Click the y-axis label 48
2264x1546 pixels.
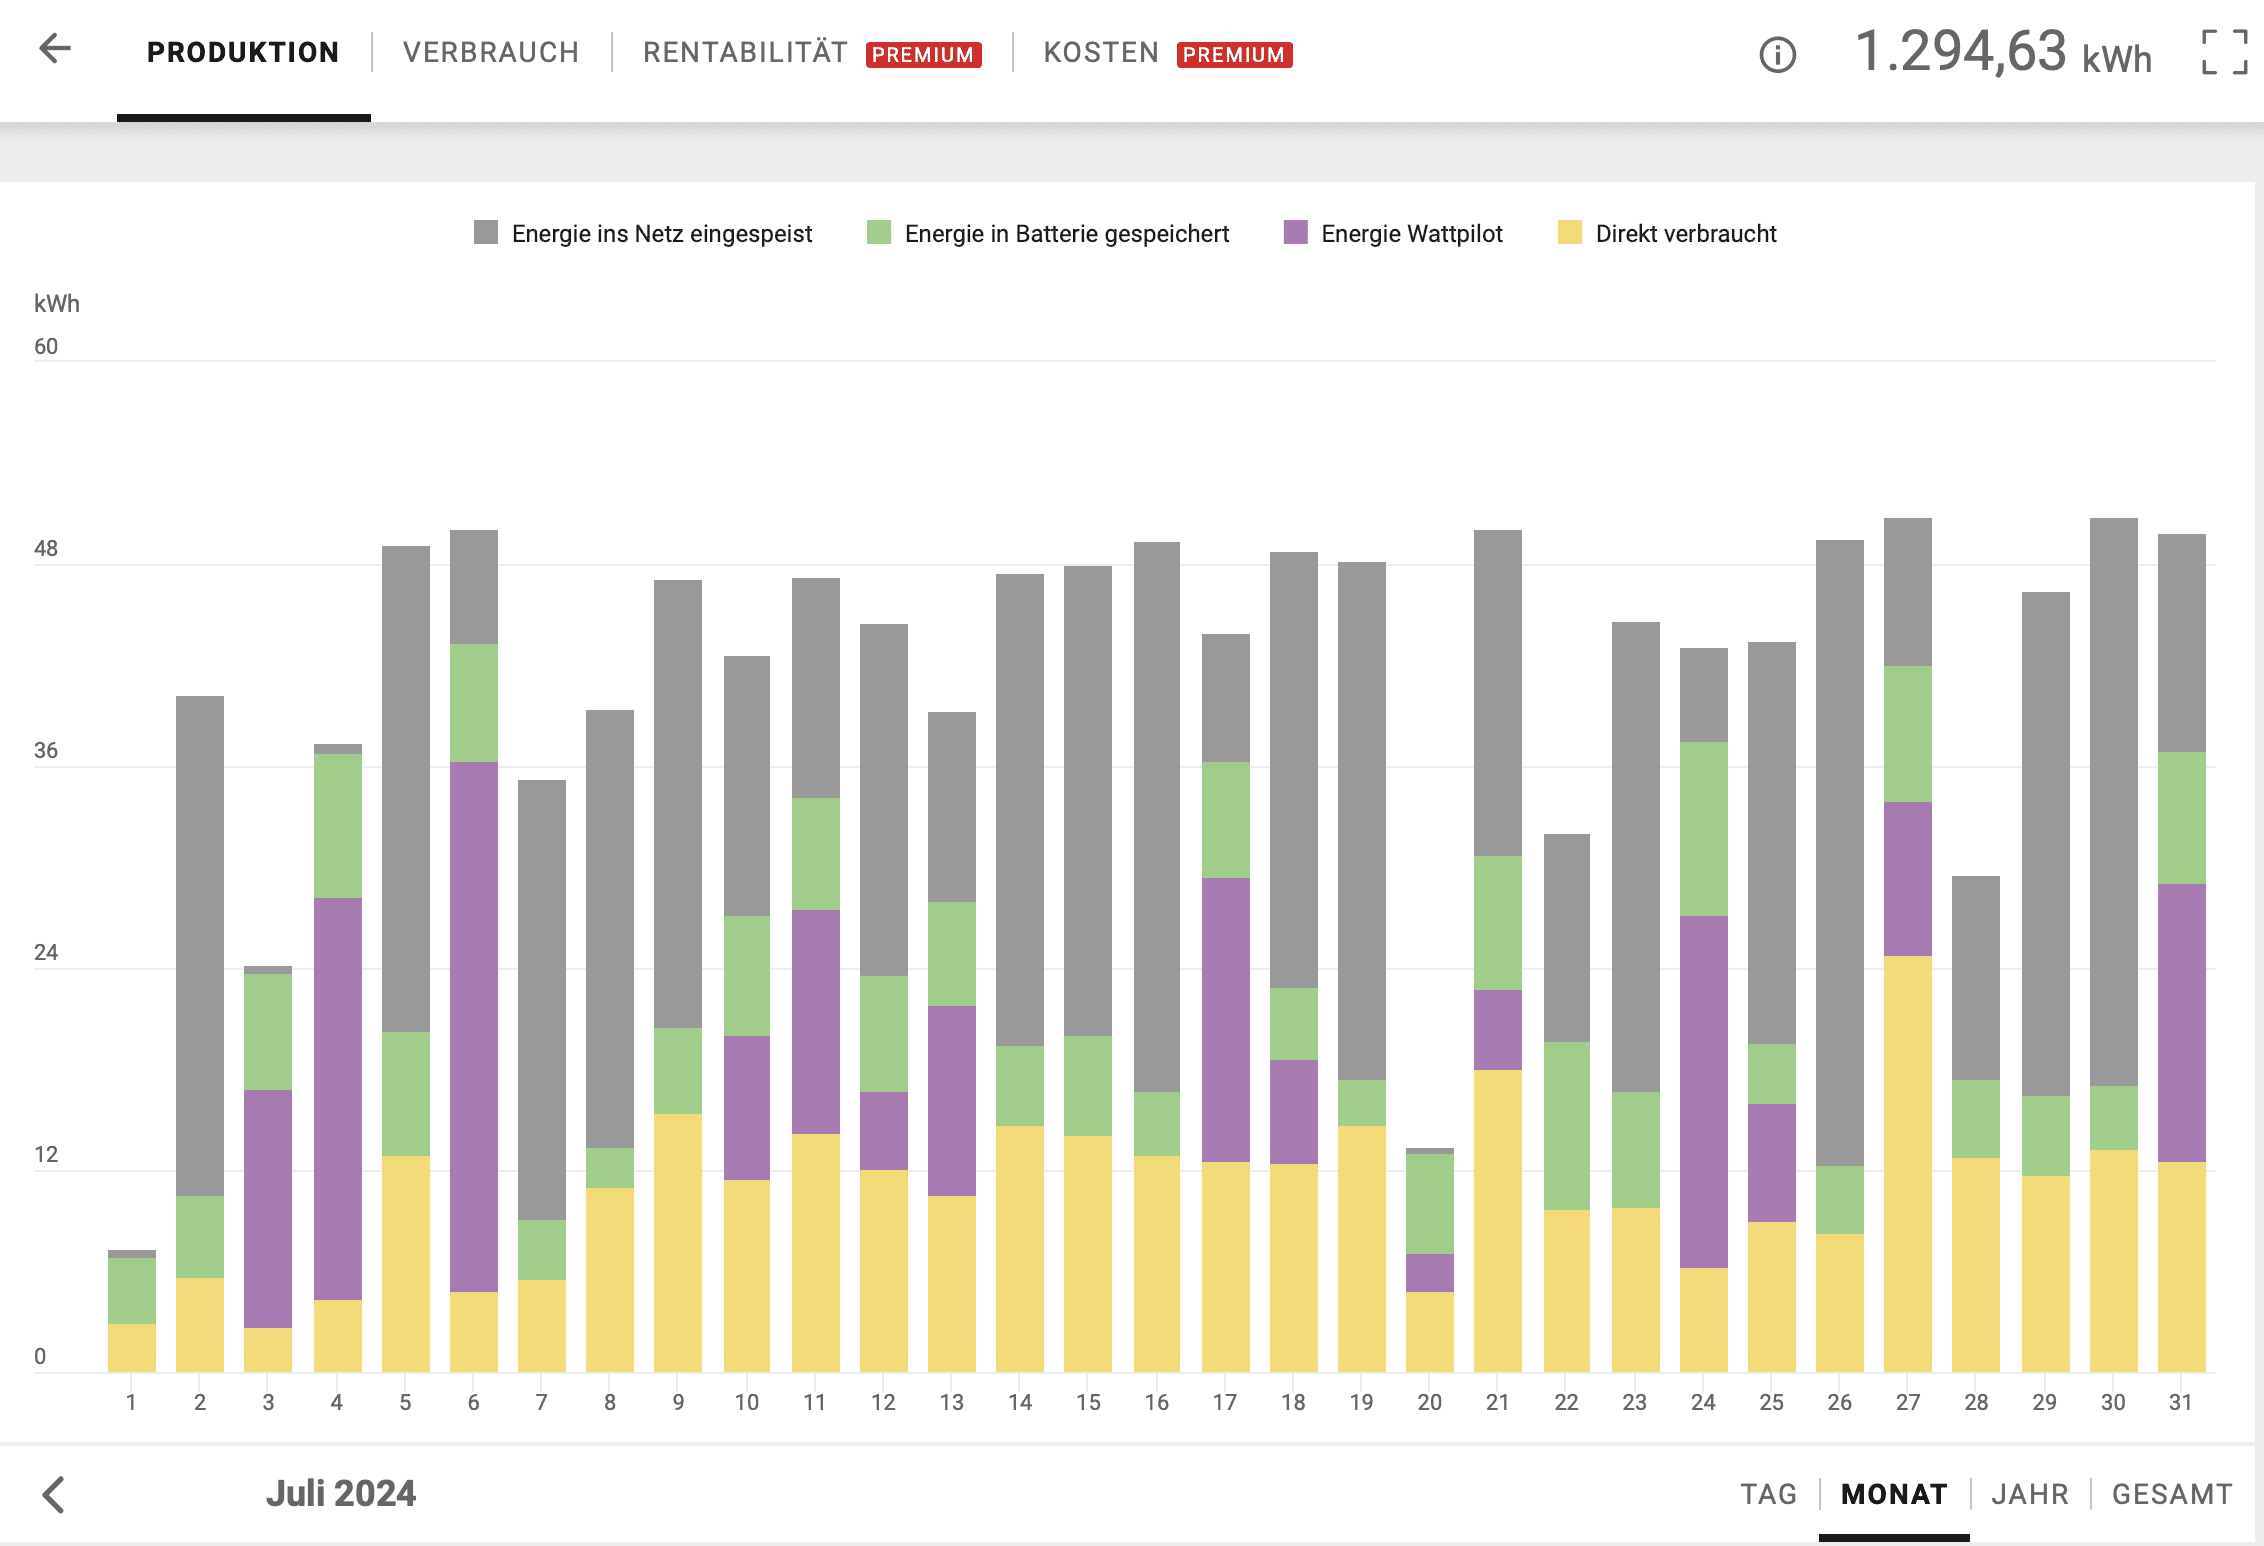click(x=46, y=548)
